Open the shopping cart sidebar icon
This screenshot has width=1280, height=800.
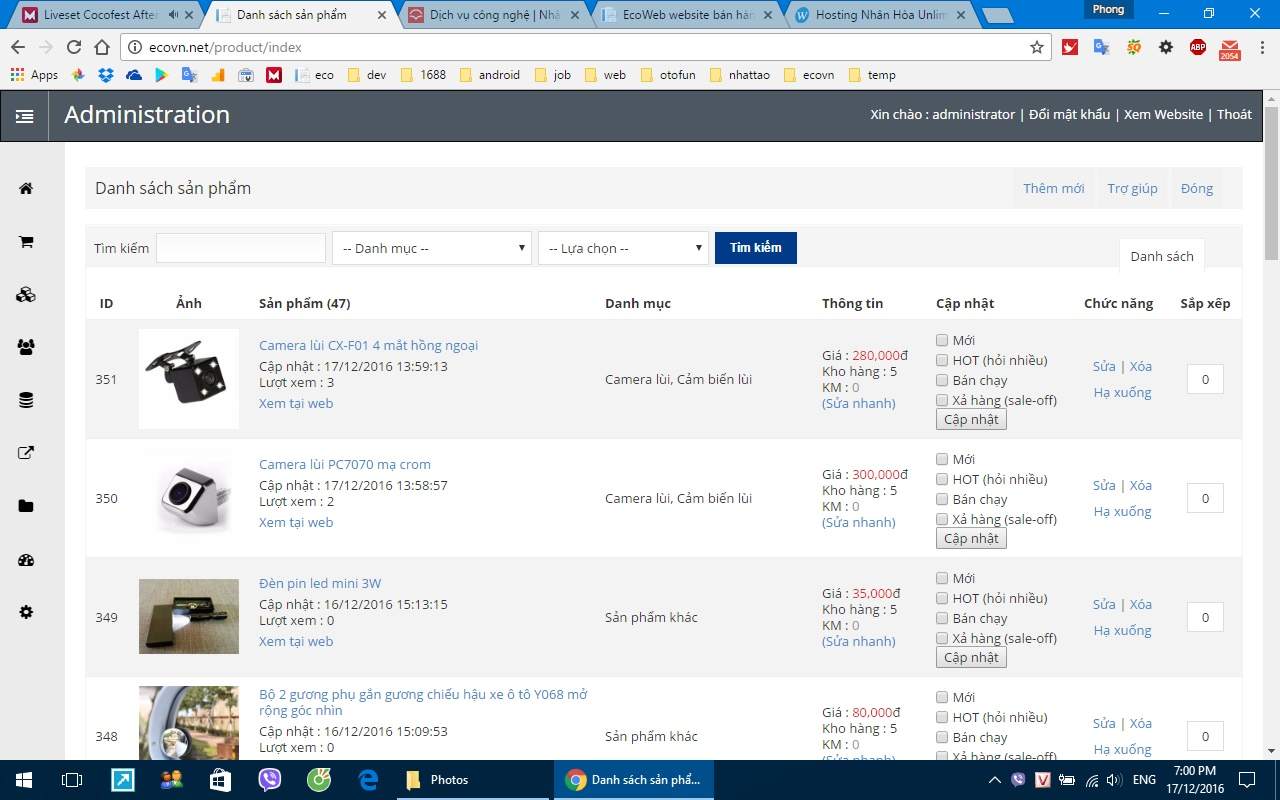[26, 242]
